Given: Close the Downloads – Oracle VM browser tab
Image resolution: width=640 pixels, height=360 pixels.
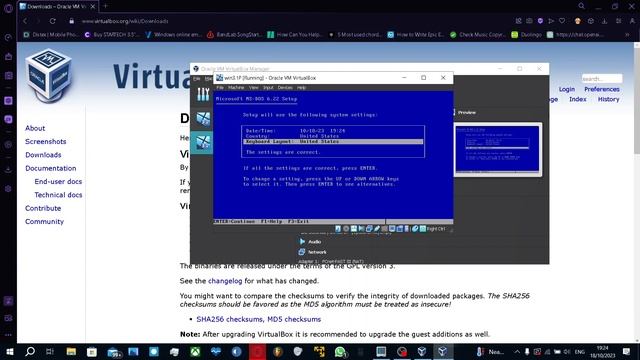Looking at the screenshot, I should coord(93,7).
